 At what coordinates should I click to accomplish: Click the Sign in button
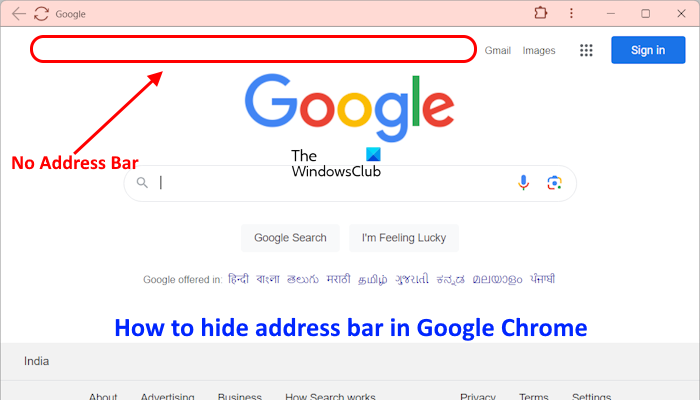tap(648, 50)
